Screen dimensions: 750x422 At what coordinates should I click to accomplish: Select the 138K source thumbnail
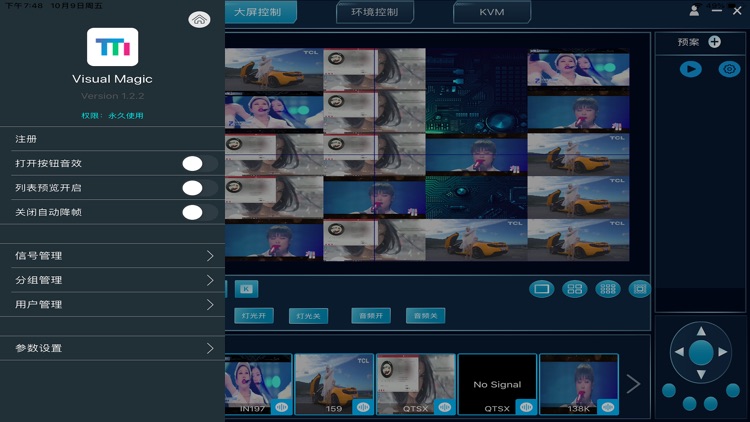point(579,384)
